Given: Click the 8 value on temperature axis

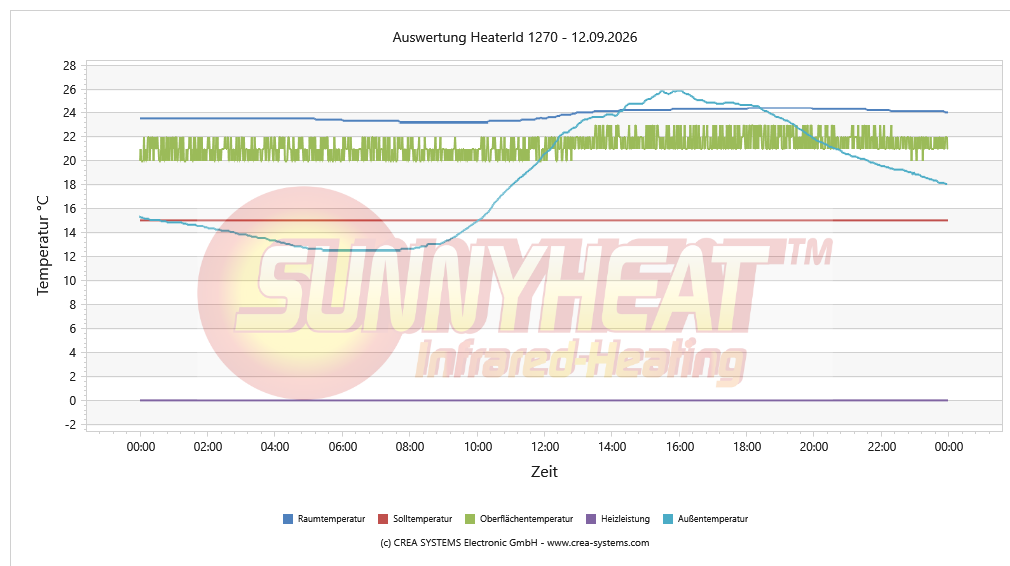Looking at the screenshot, I should [73, 305].
